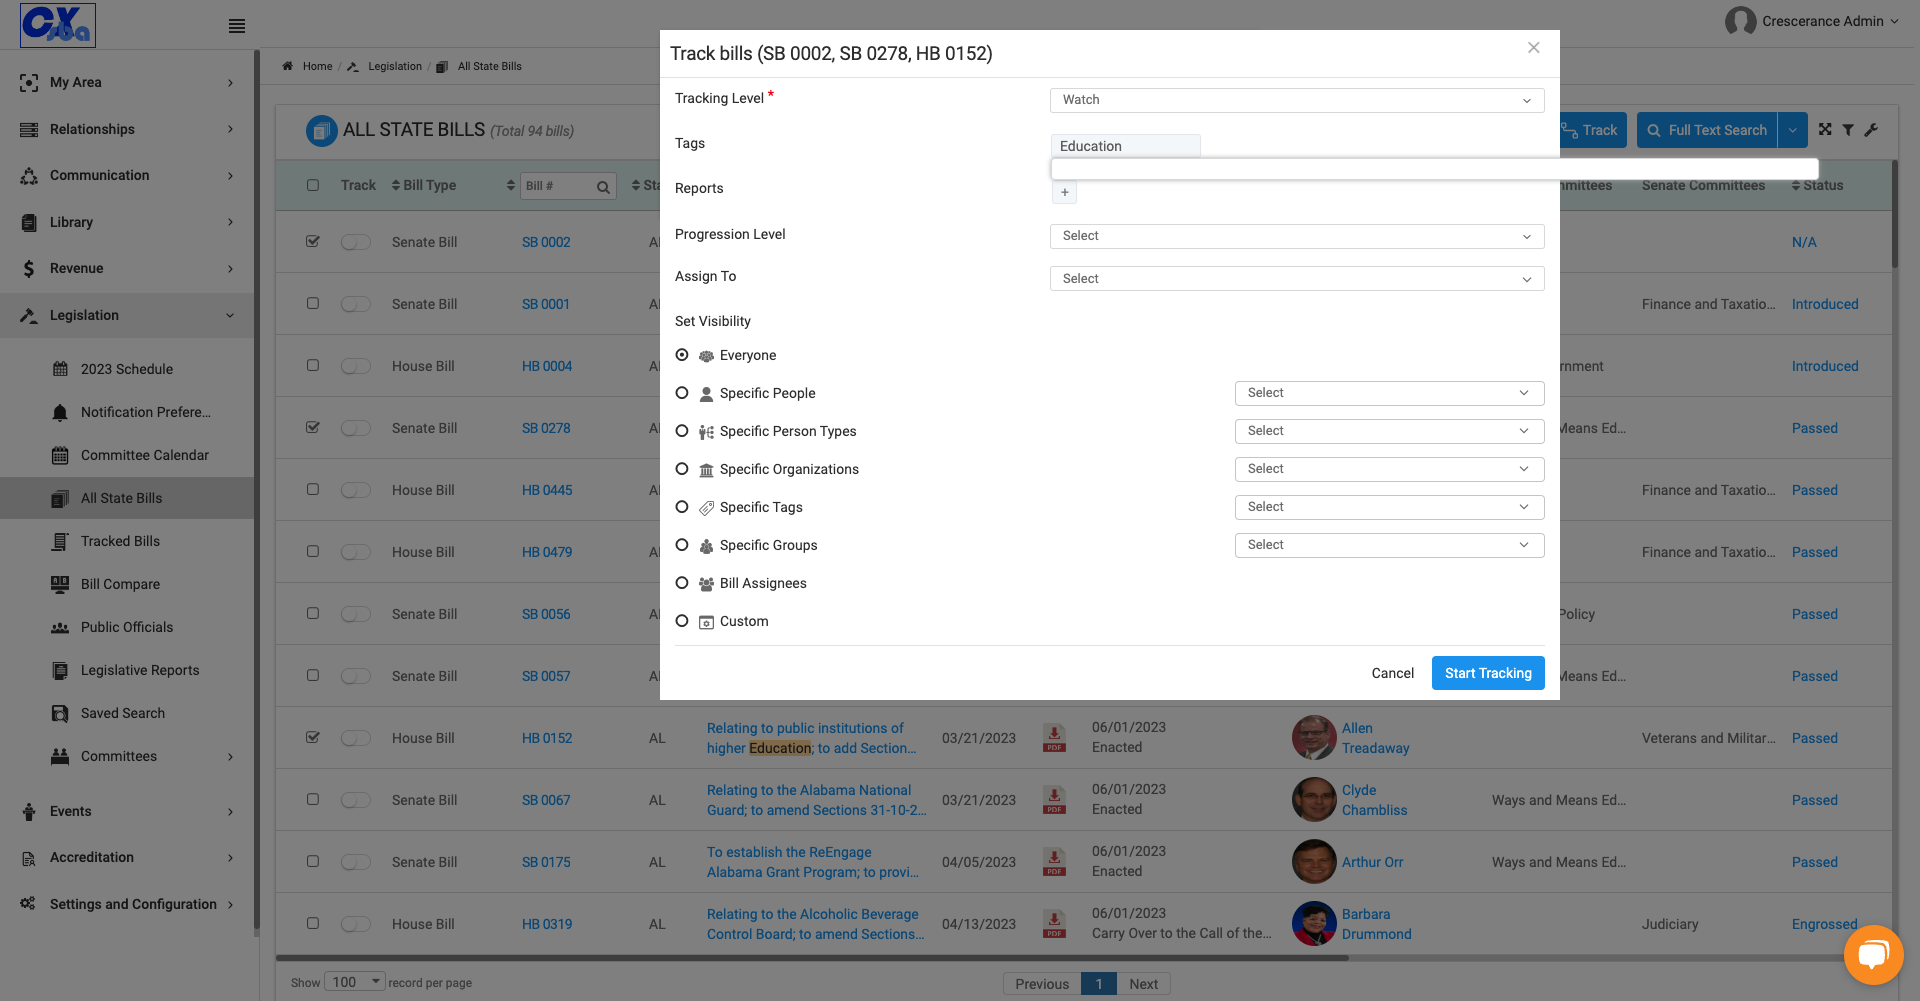Click Allen Treadaway's photo thumbnail

(1314, 738)
